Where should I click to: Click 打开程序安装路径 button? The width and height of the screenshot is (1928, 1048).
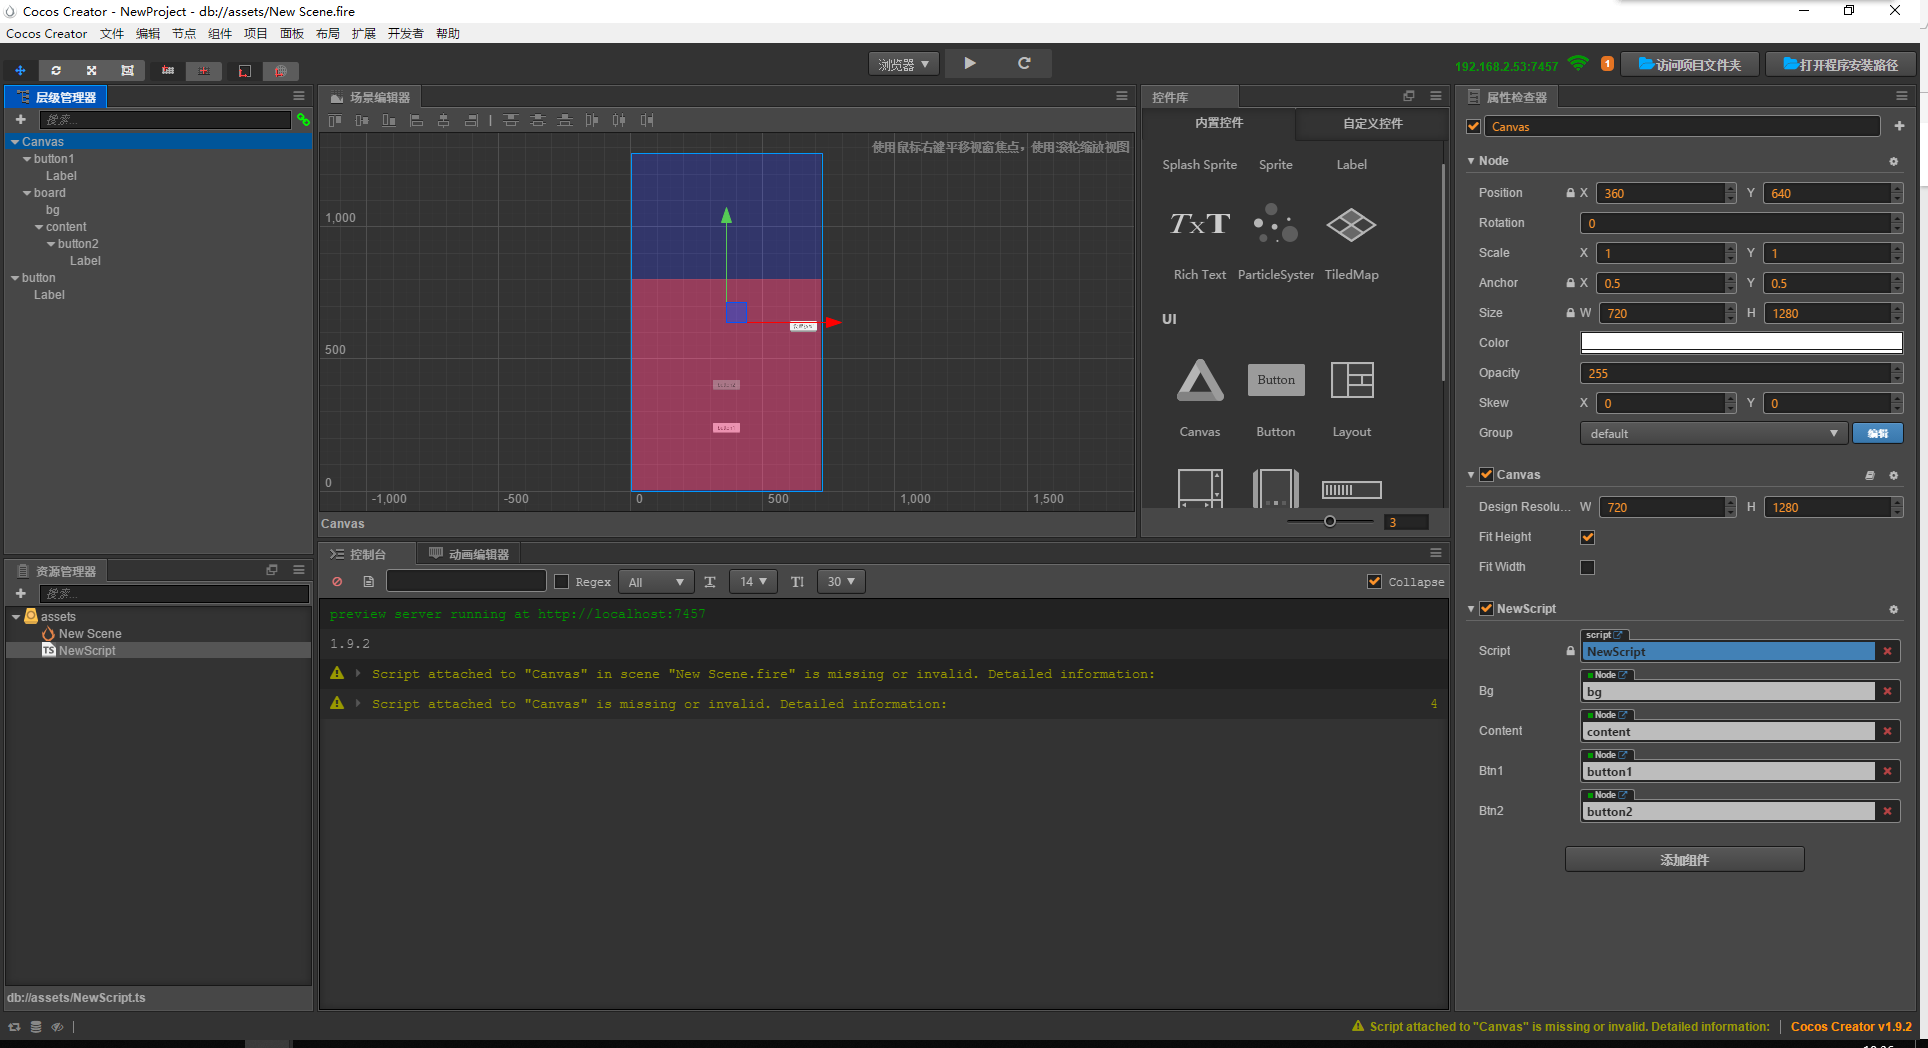point(1840,65)
